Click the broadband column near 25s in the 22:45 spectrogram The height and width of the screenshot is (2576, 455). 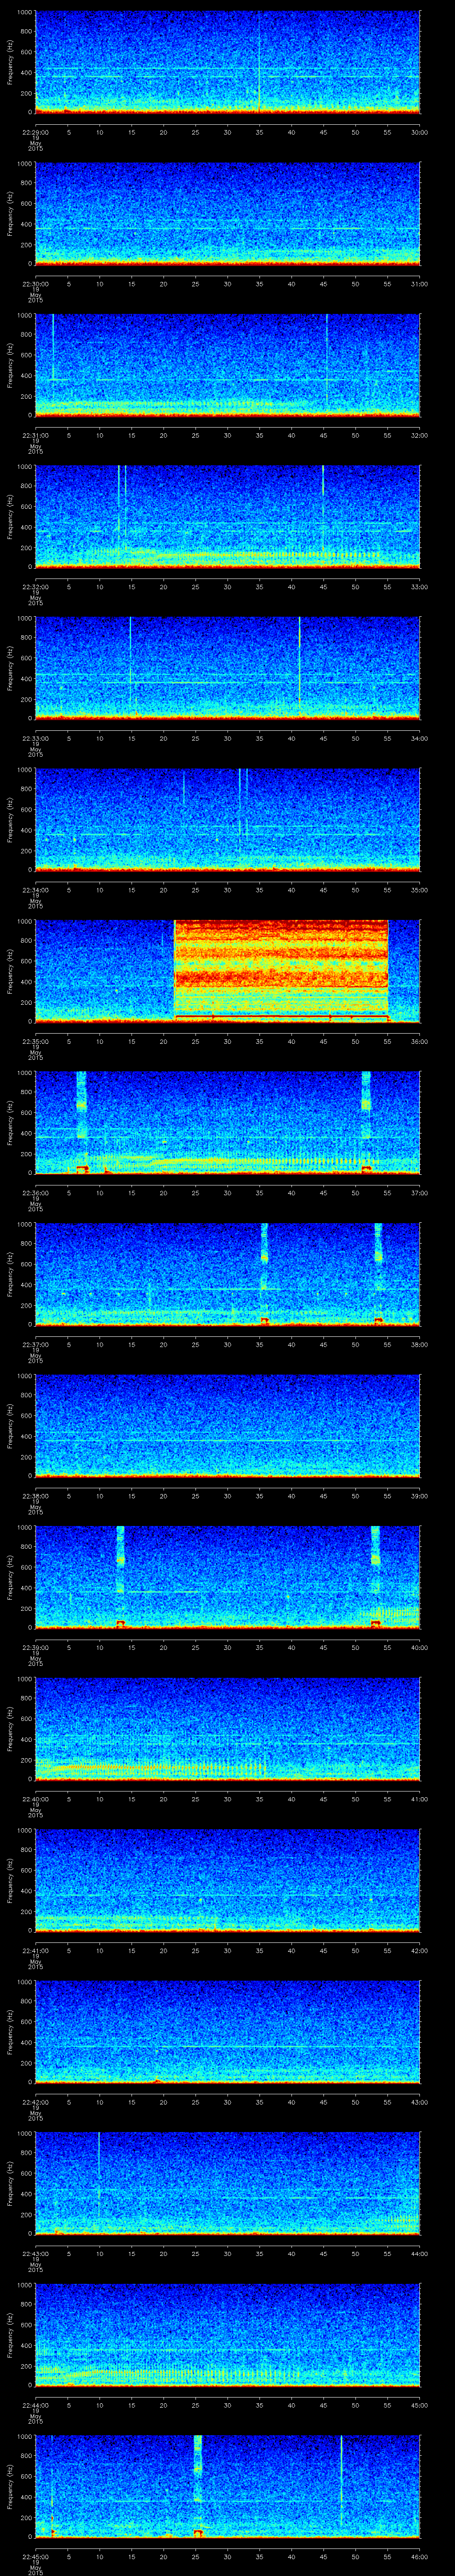click(198, 2485)
